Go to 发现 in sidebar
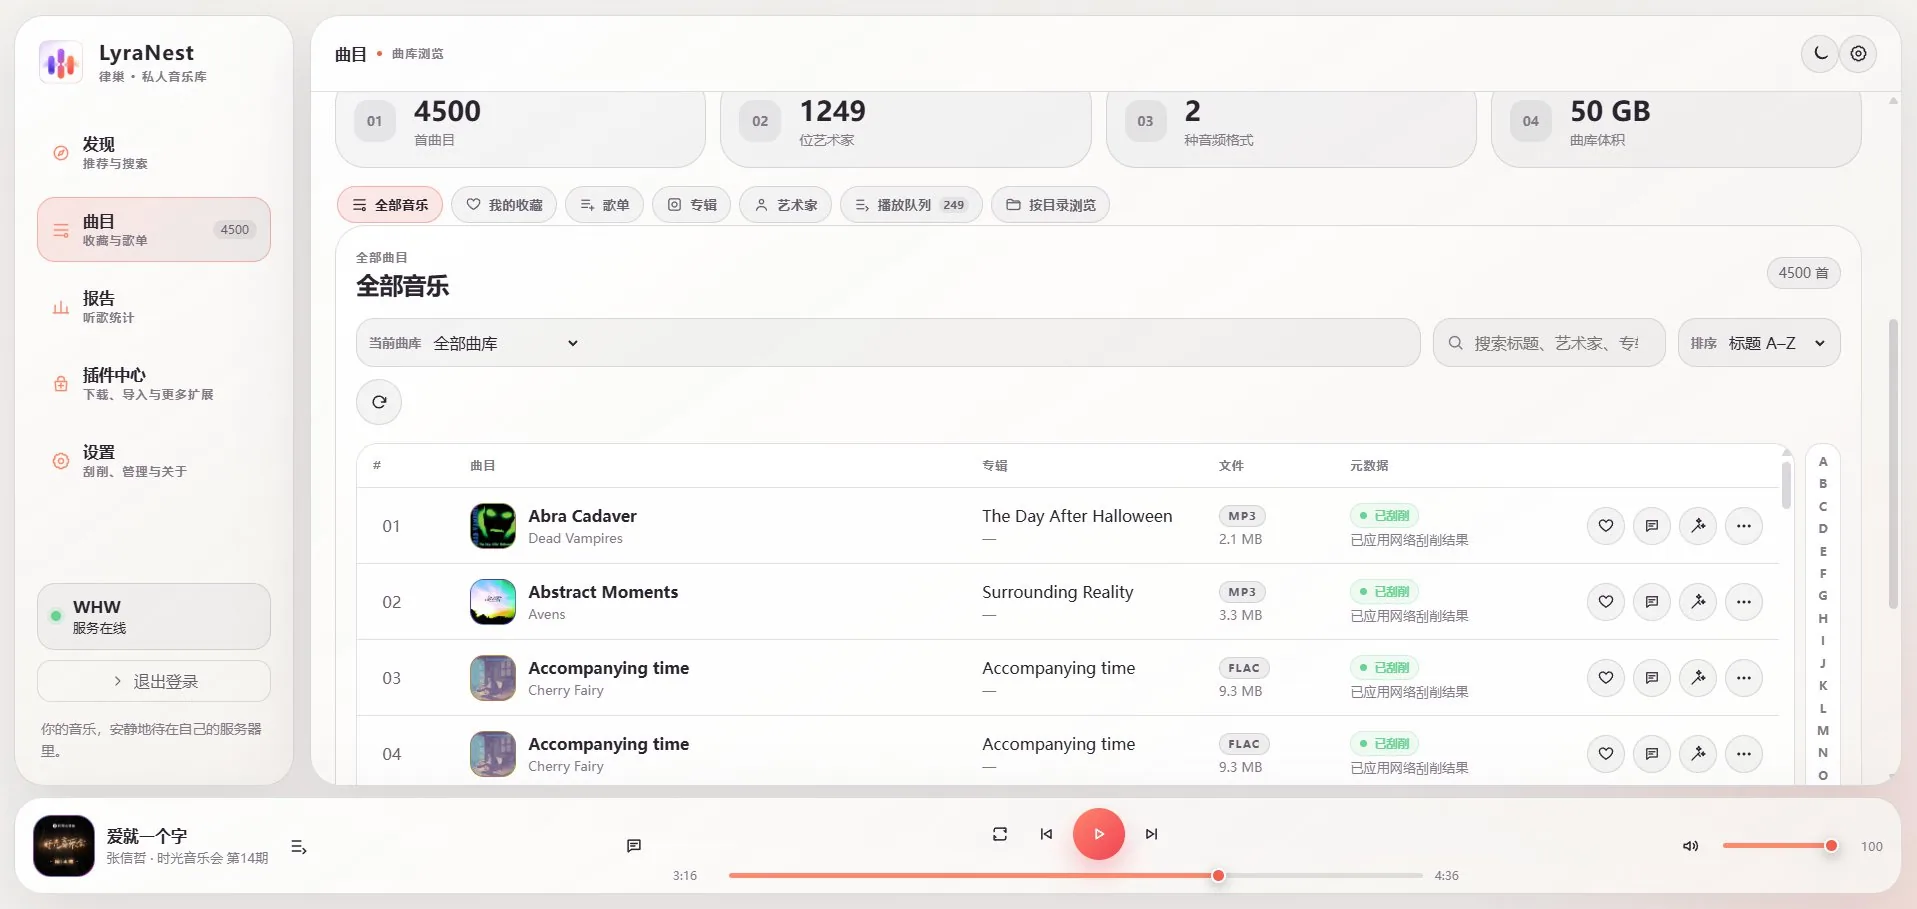This screenshot has width=1917, height=909. 154,153
